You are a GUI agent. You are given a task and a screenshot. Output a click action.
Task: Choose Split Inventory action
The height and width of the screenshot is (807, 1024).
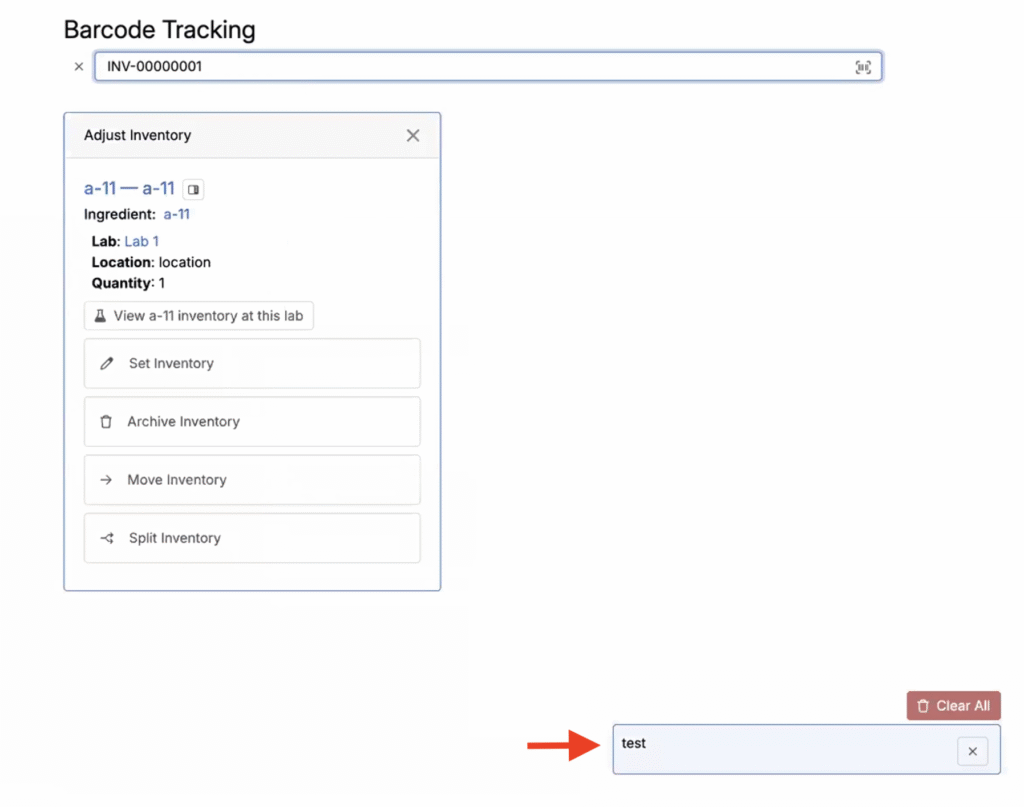tap(252, 538)
